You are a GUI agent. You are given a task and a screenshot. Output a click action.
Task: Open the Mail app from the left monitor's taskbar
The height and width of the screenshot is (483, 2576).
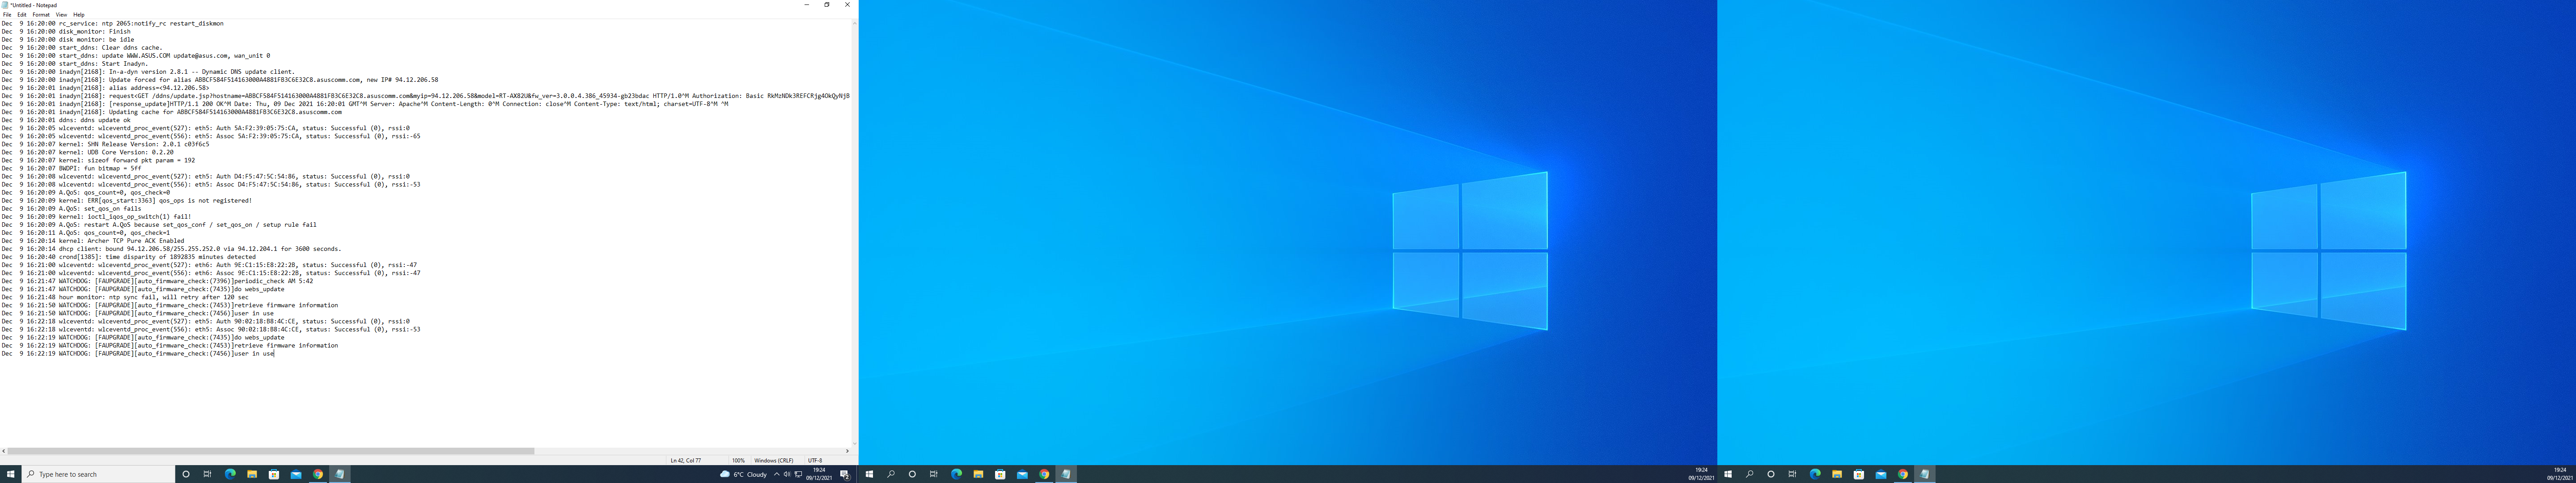(296, 474)
